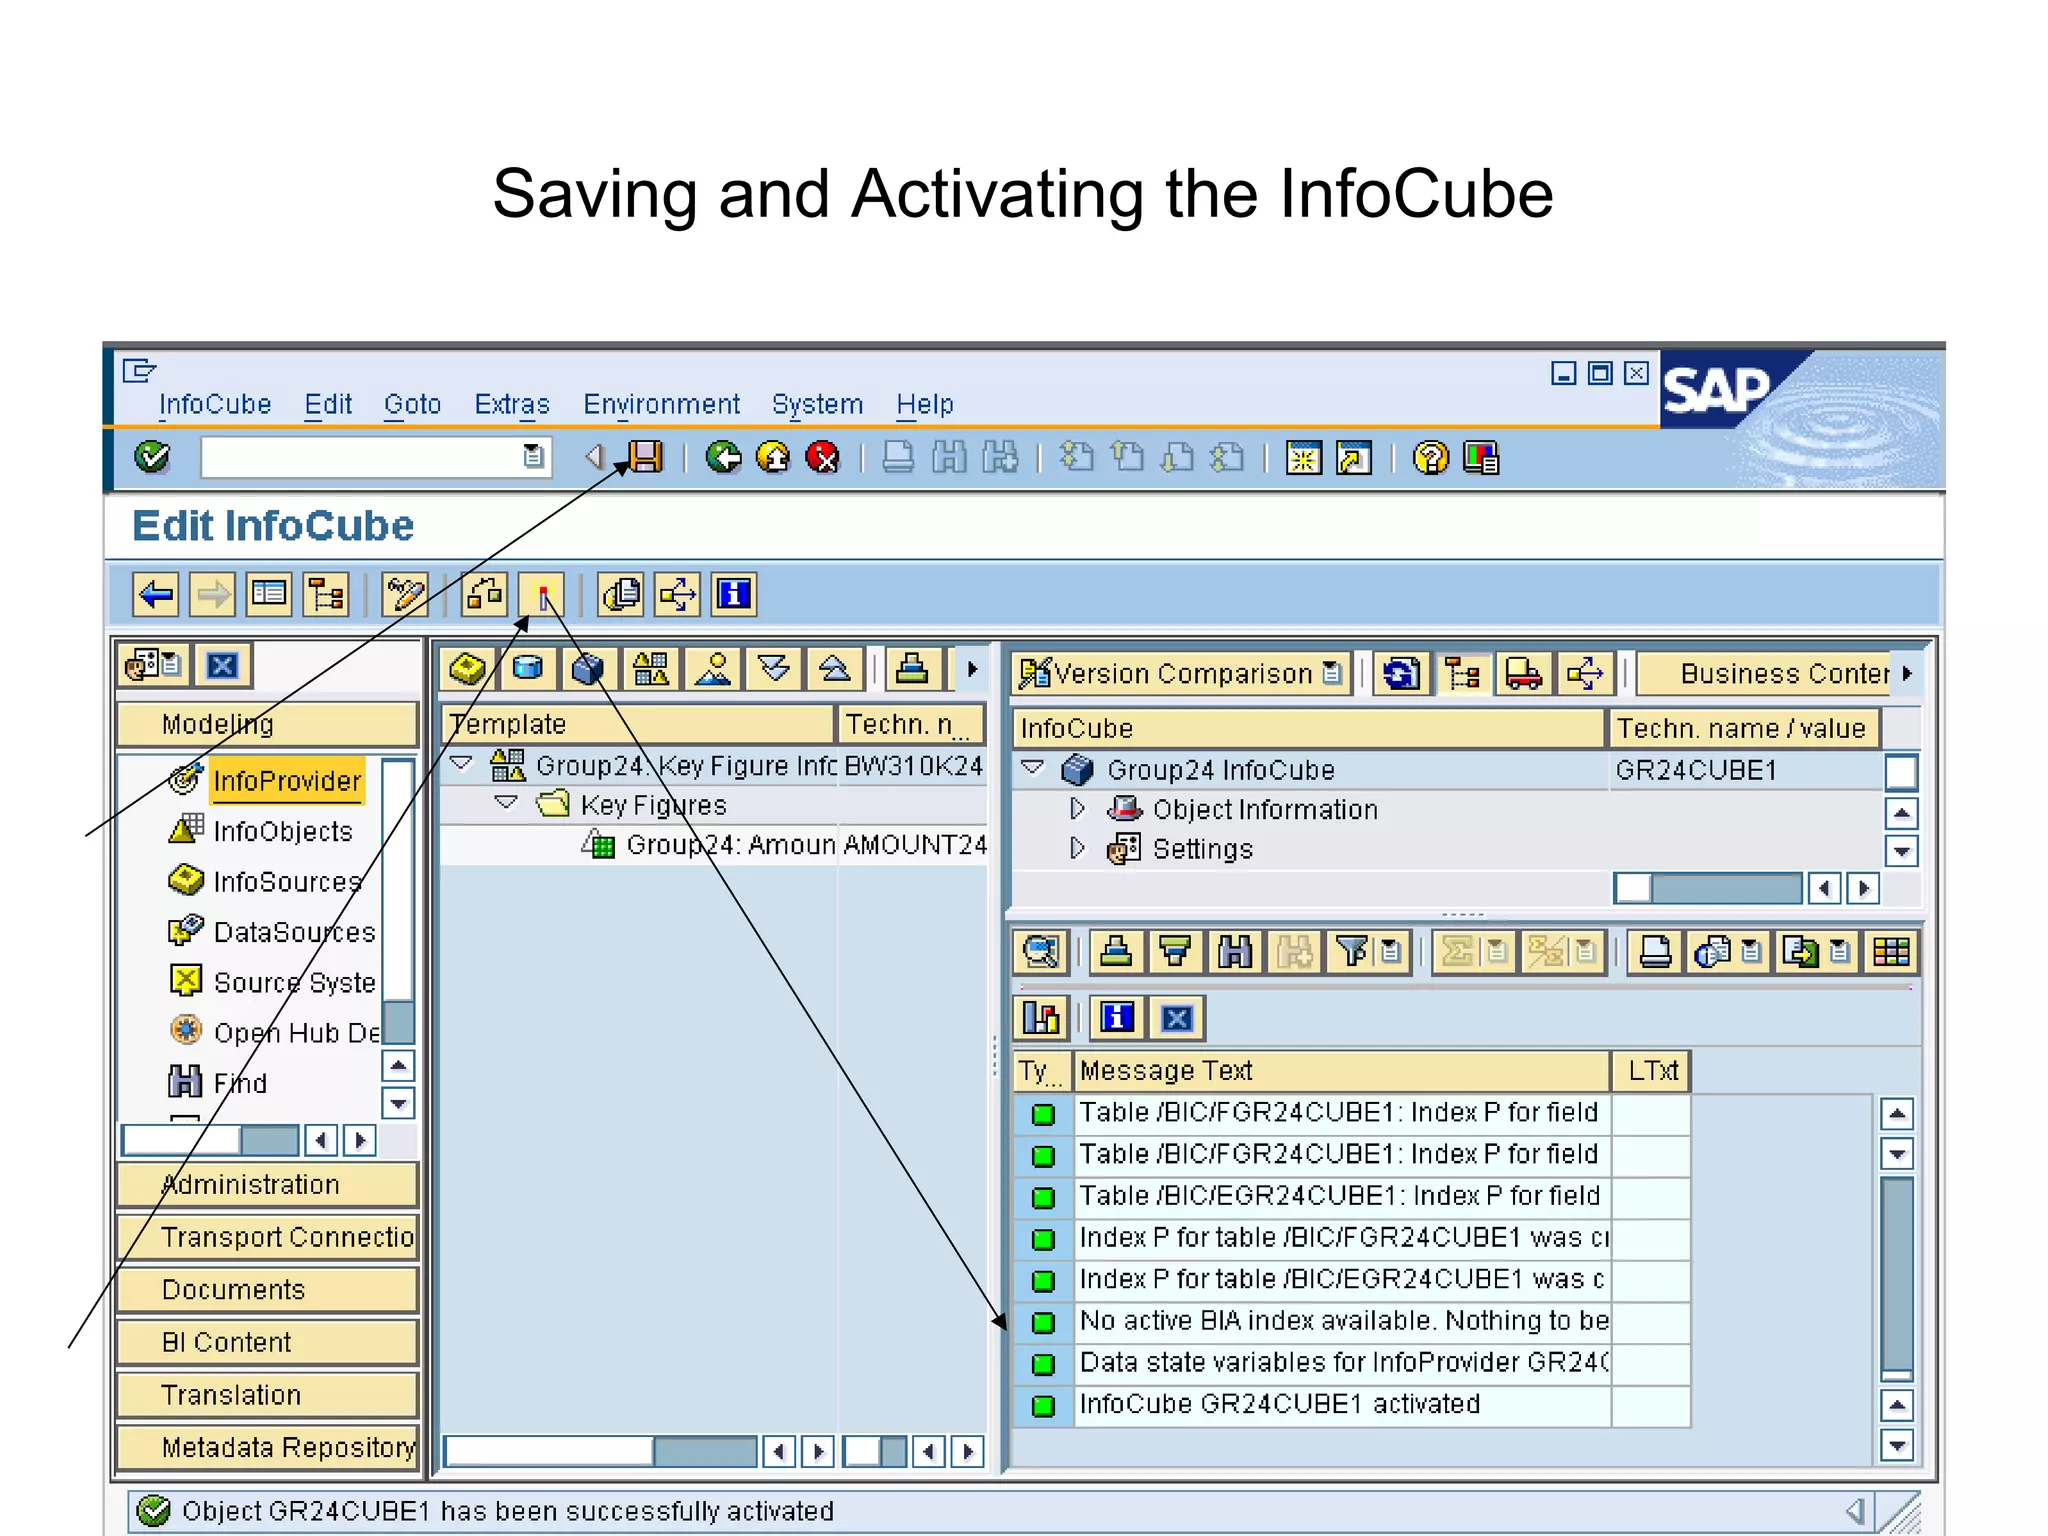Click the Modeling section button
Image resolution: width=2048 pixels, height=1536 pixels.
click(x=267, y=724)
